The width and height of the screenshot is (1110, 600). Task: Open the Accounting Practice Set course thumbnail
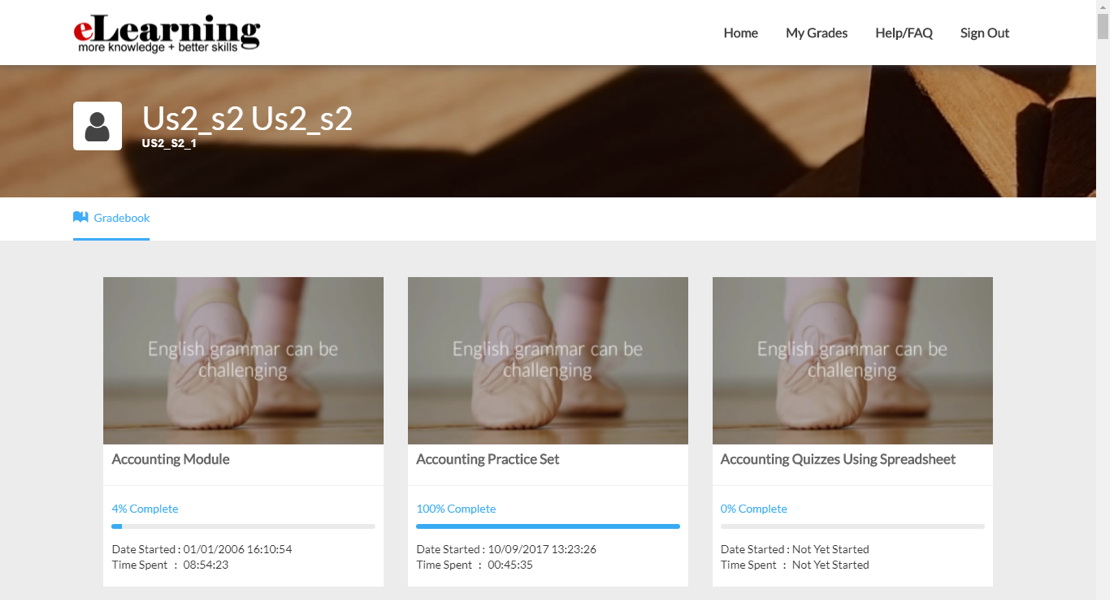[547, 360]
